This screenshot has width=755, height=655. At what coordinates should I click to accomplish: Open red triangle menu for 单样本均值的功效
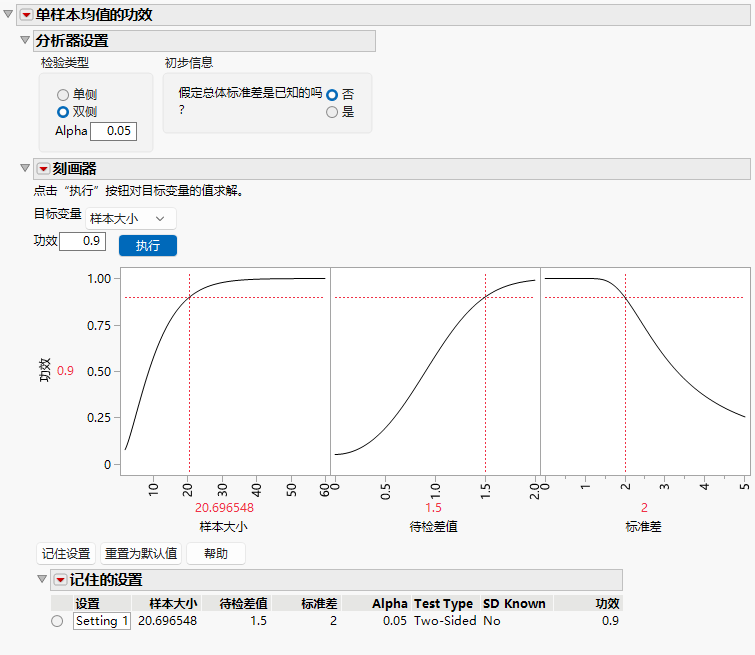[26, 15]
